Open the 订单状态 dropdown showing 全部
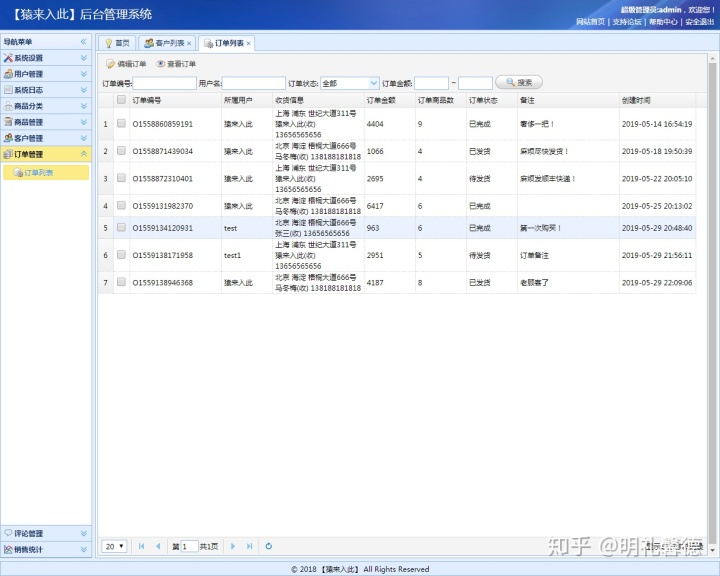The height and width of the screenshot is (576, 720). pos(374,83)
